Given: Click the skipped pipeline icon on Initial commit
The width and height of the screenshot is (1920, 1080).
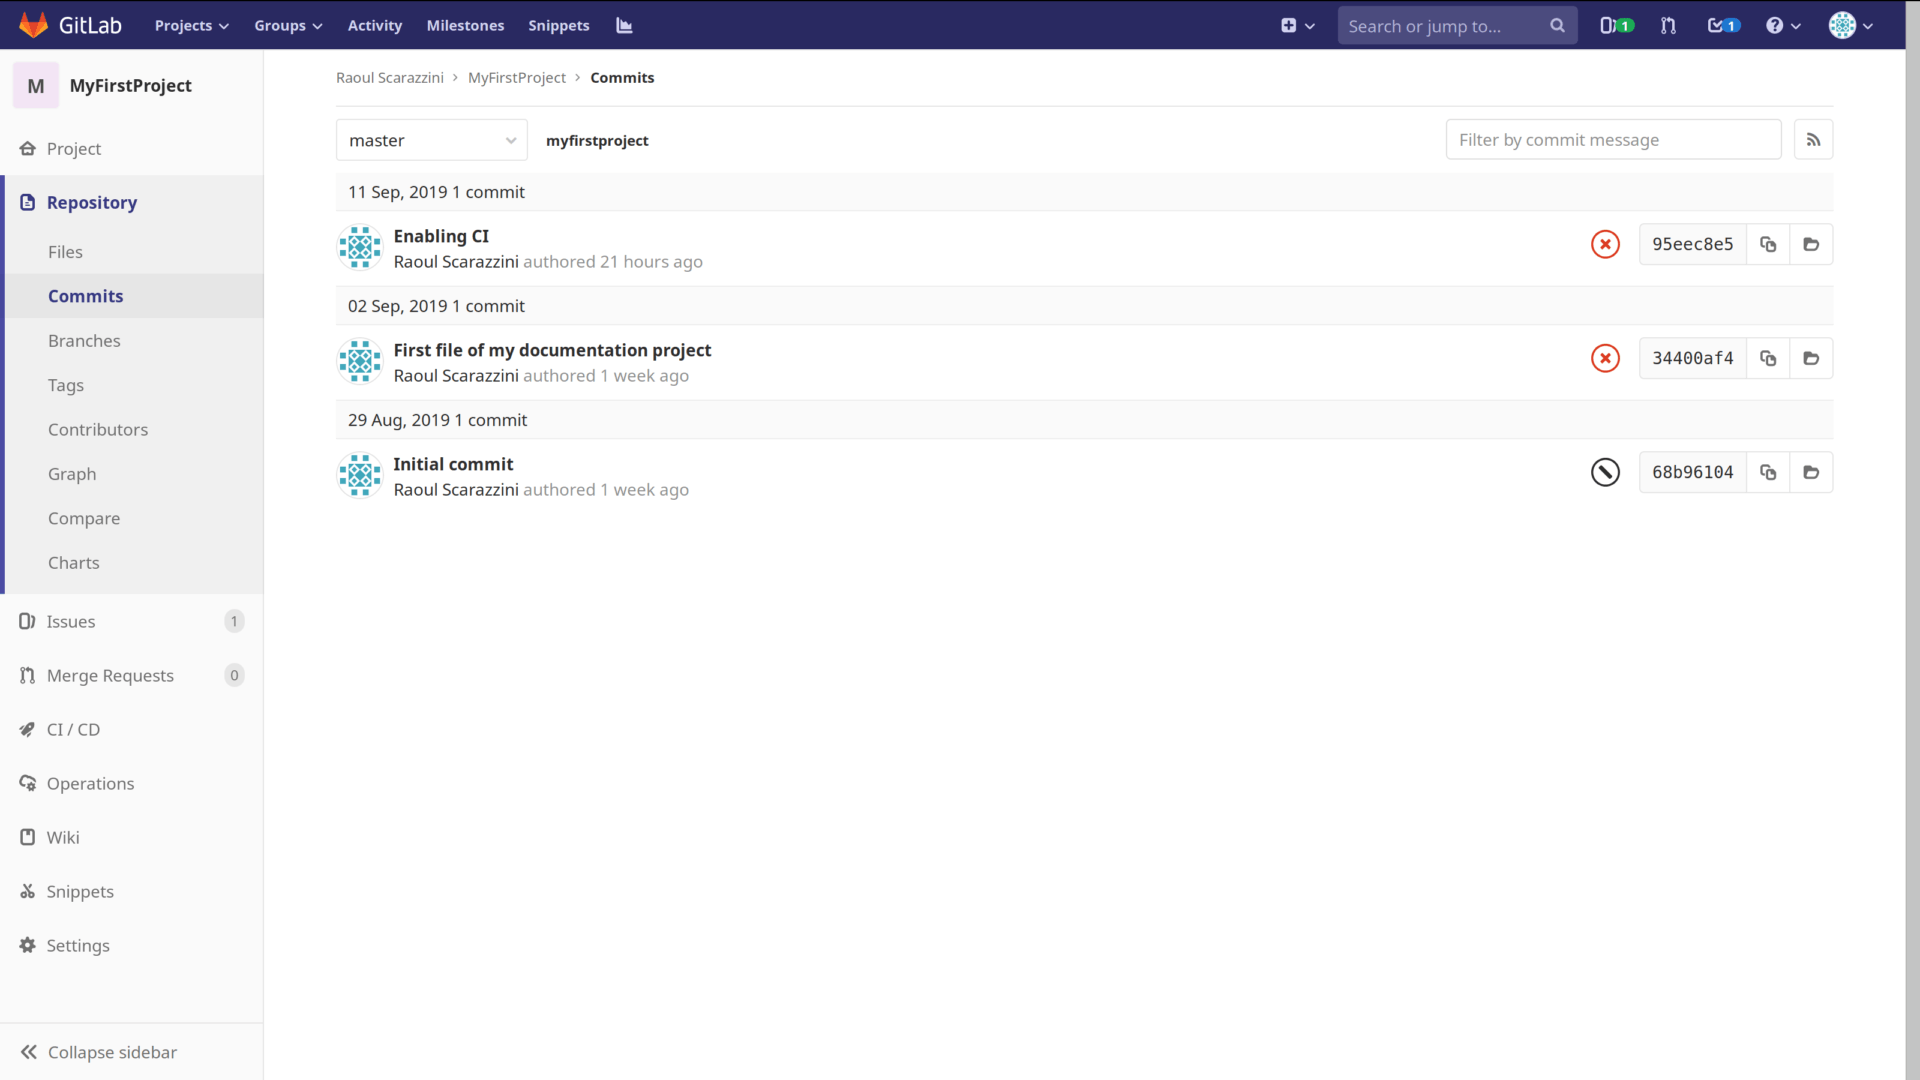Looking at the screenshot, I should [1605, 471].
